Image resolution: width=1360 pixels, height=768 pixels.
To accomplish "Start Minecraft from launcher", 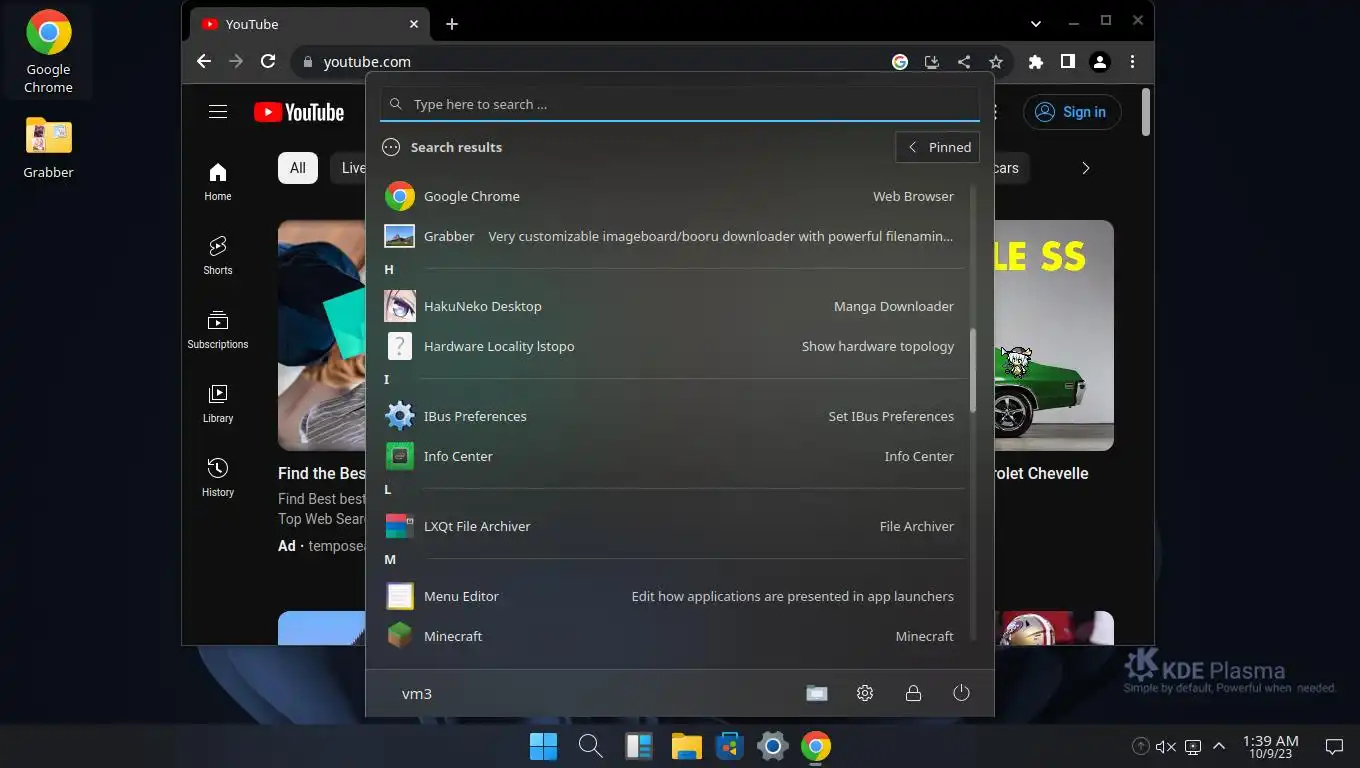I will click(x=669, y=636).
